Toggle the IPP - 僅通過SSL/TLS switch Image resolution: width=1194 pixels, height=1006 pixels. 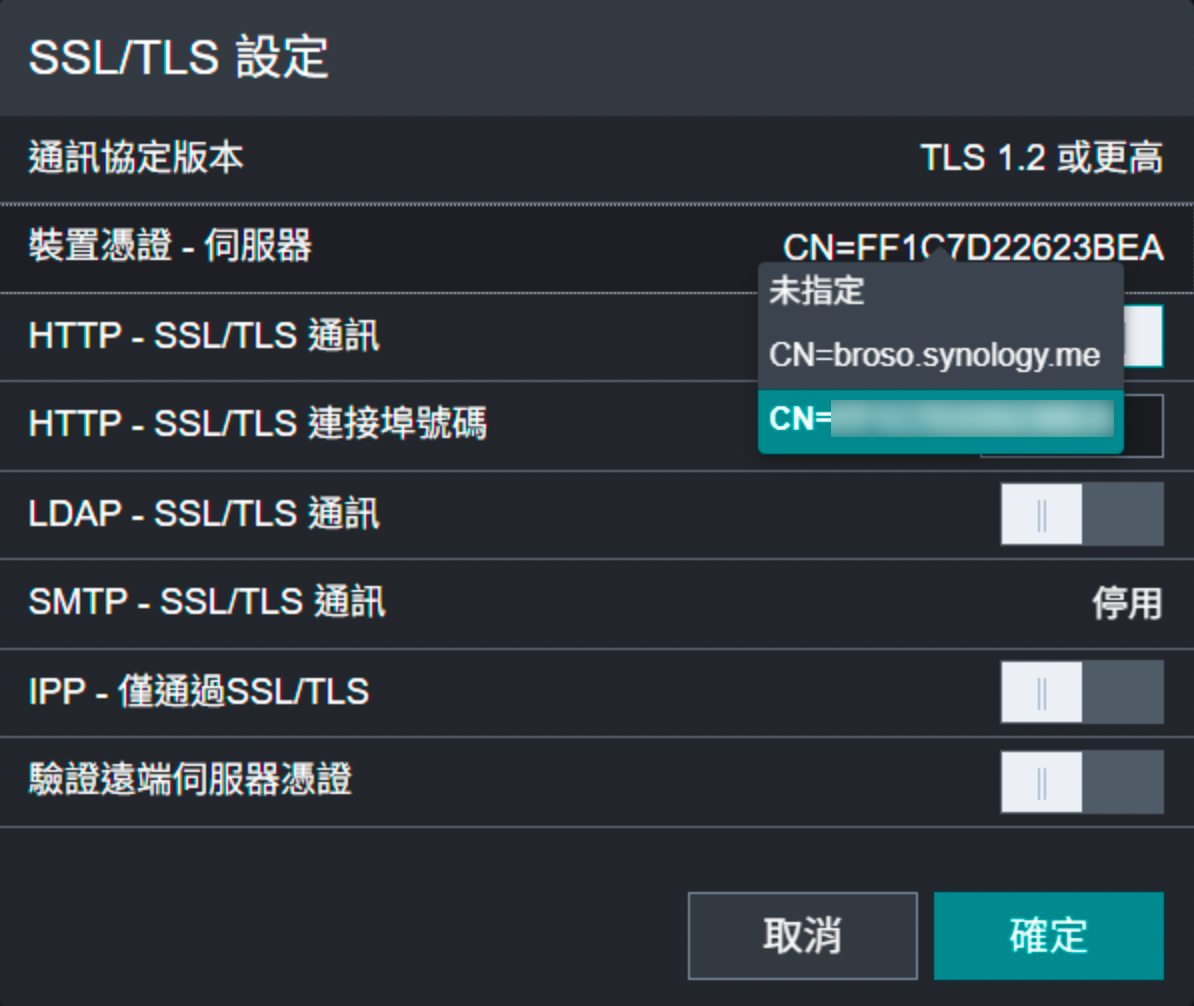(x=1082, y=691)
